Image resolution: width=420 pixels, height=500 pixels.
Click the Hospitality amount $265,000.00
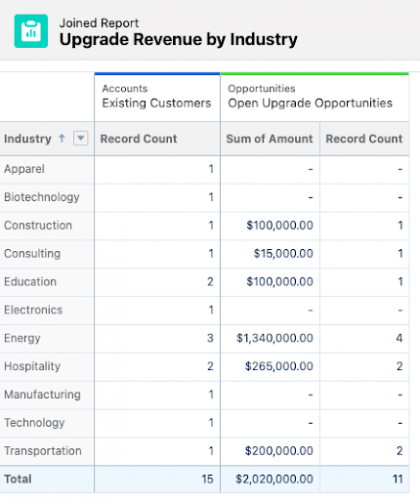[279, 366]
